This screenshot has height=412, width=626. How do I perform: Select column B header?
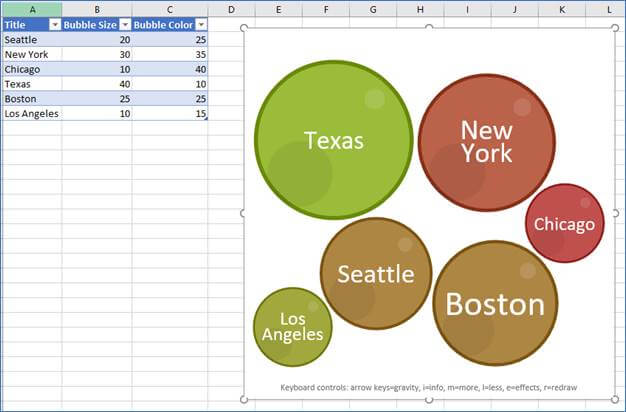click(97, 10)
